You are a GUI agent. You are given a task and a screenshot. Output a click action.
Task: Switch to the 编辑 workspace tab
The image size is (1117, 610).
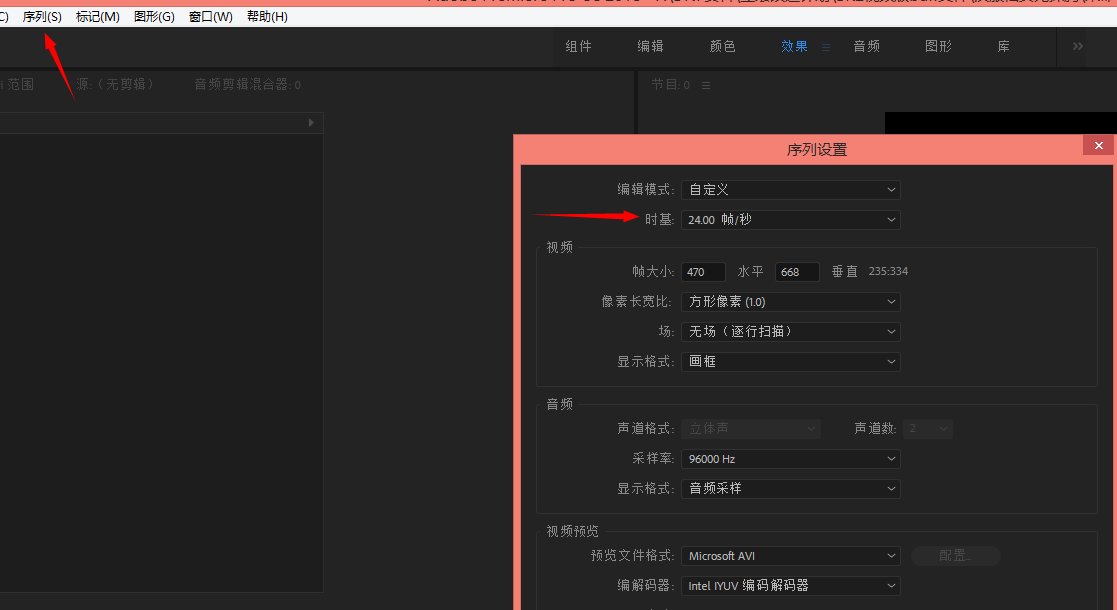650,46
